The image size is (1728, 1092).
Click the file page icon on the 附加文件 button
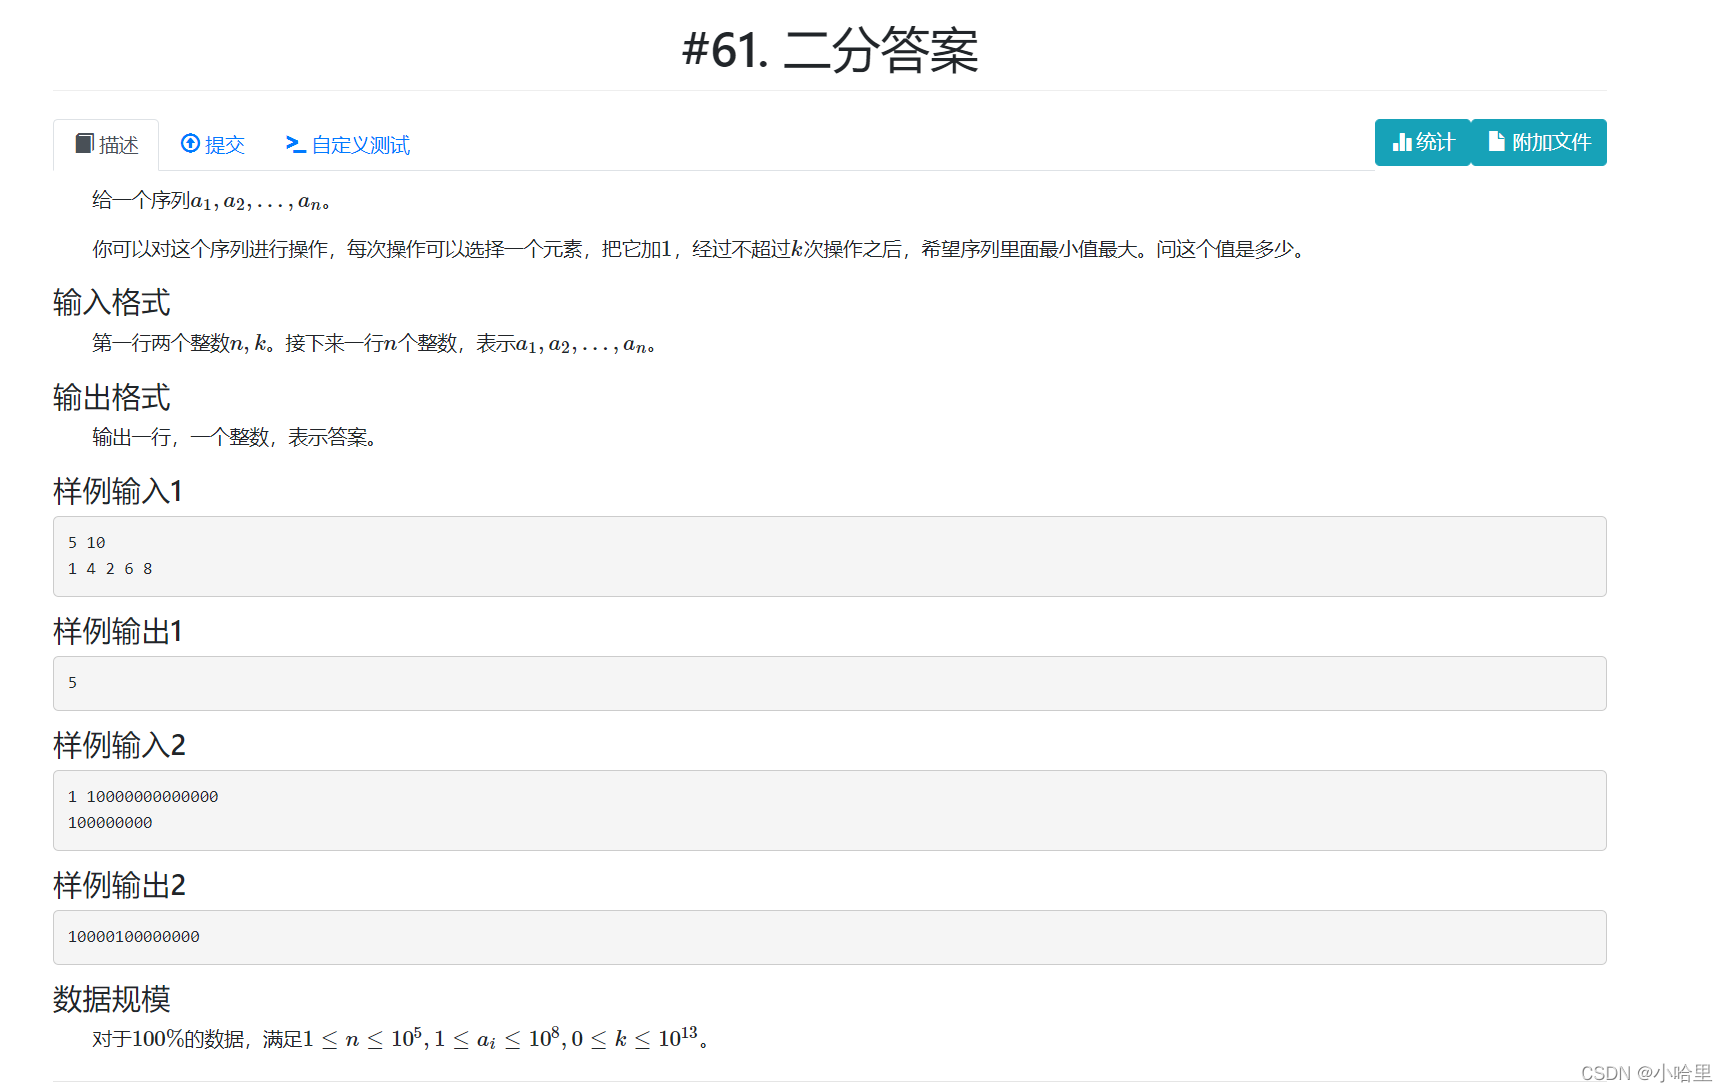[x=1497, y=141]
